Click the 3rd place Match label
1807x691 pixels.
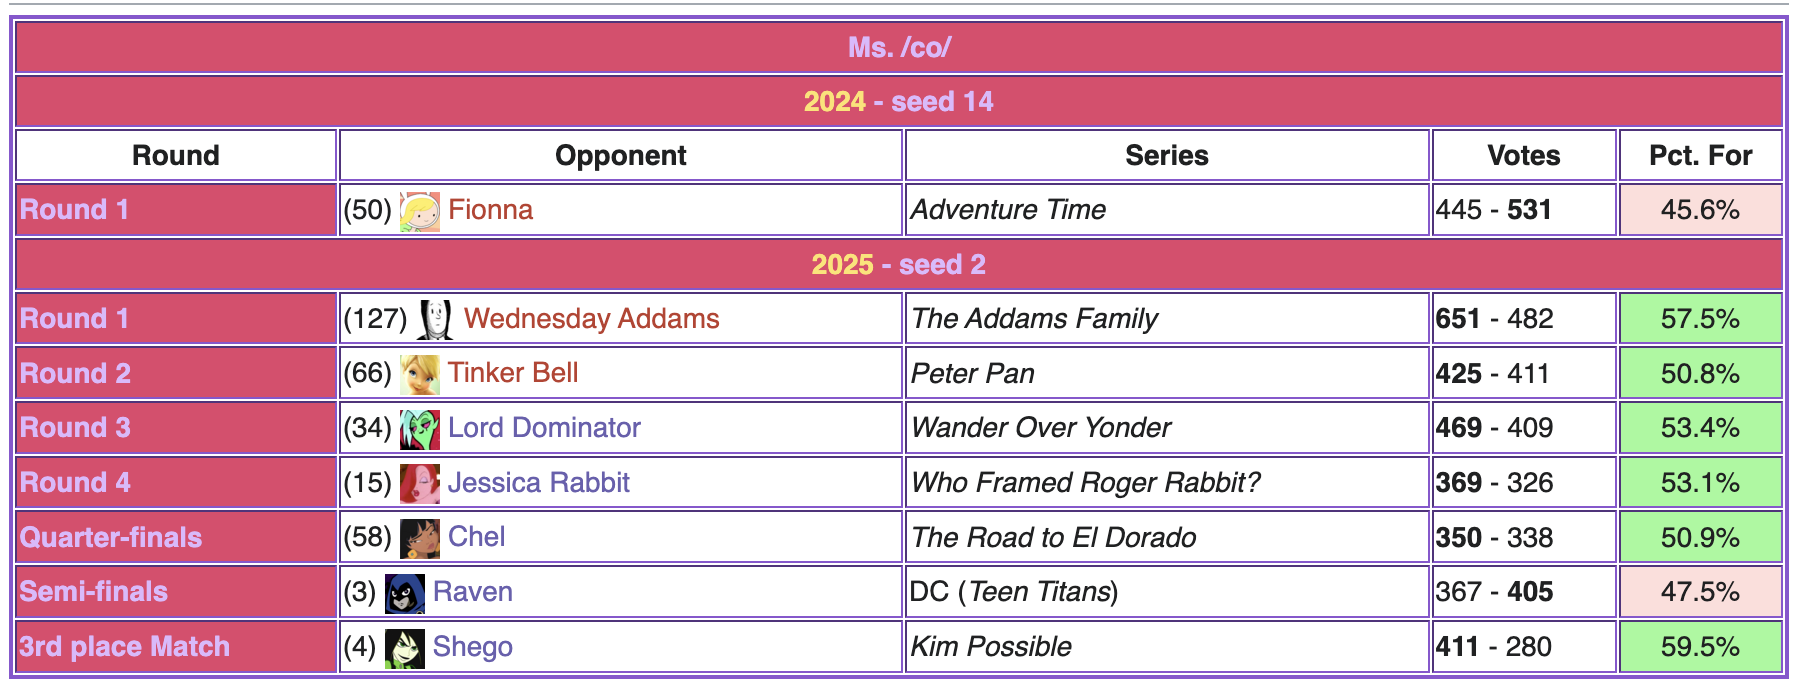(x=124, y=647)
